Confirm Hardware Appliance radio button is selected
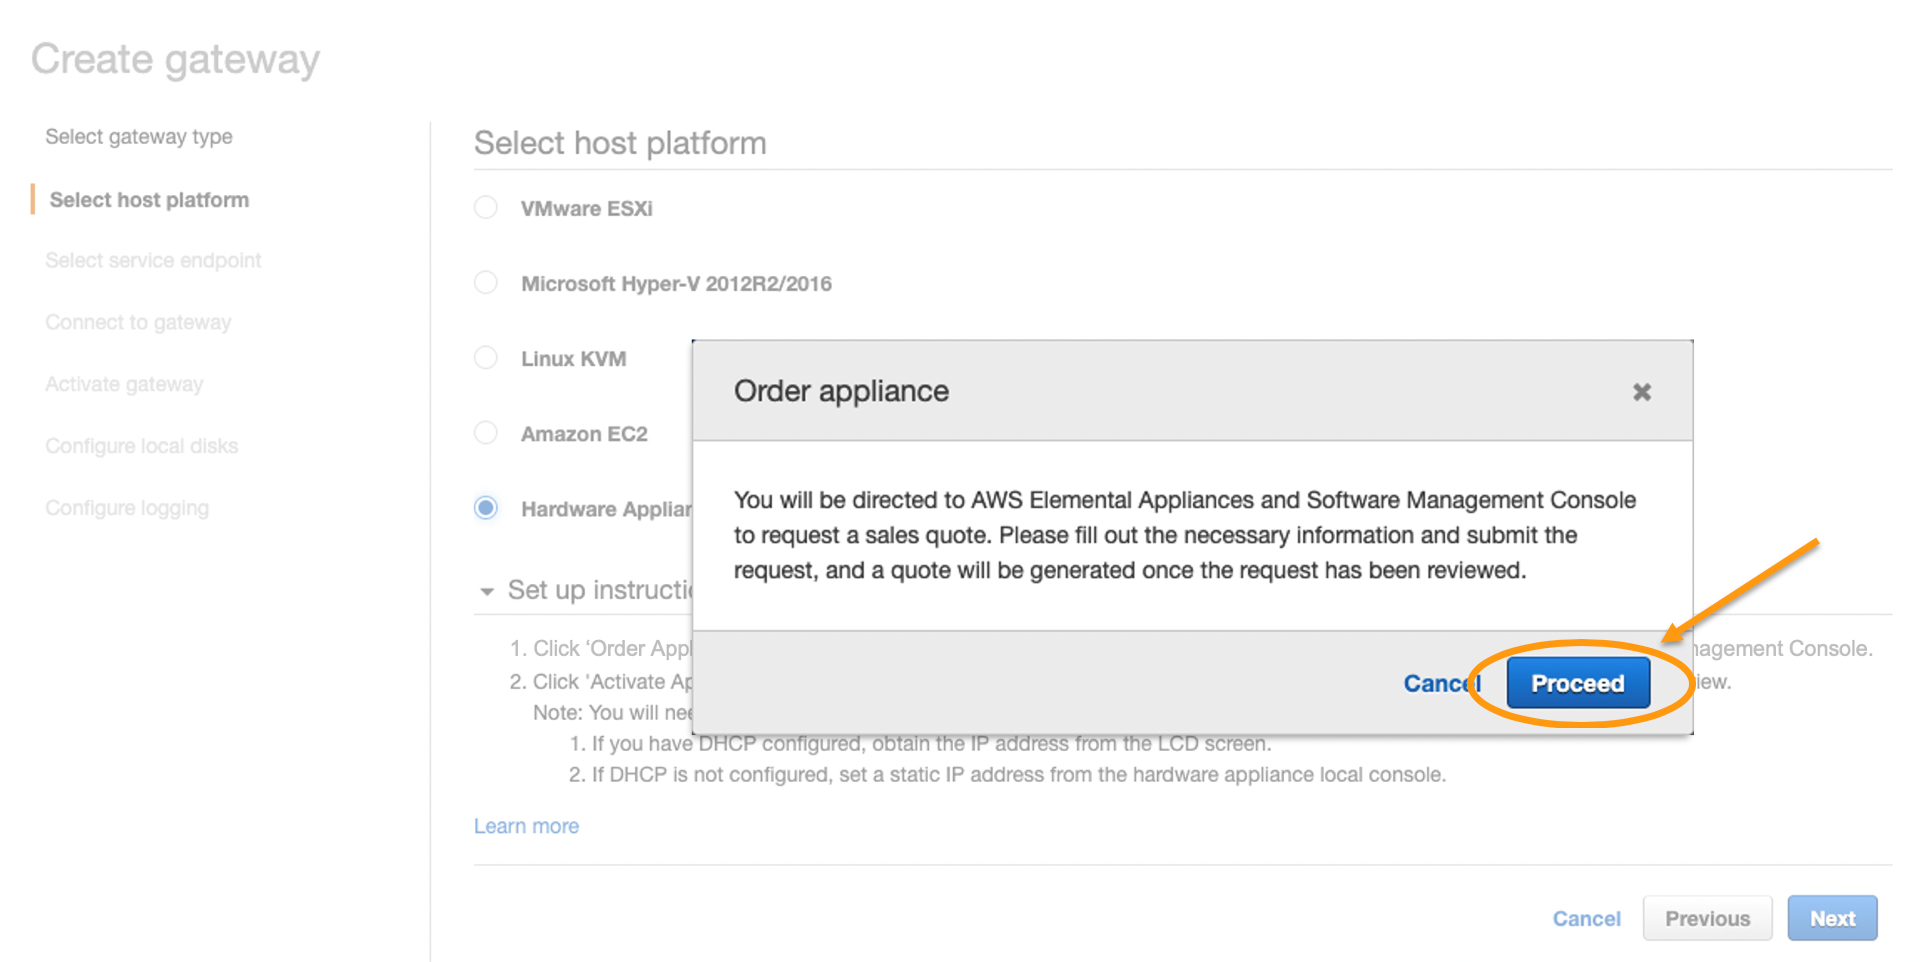 click(485, 507)
